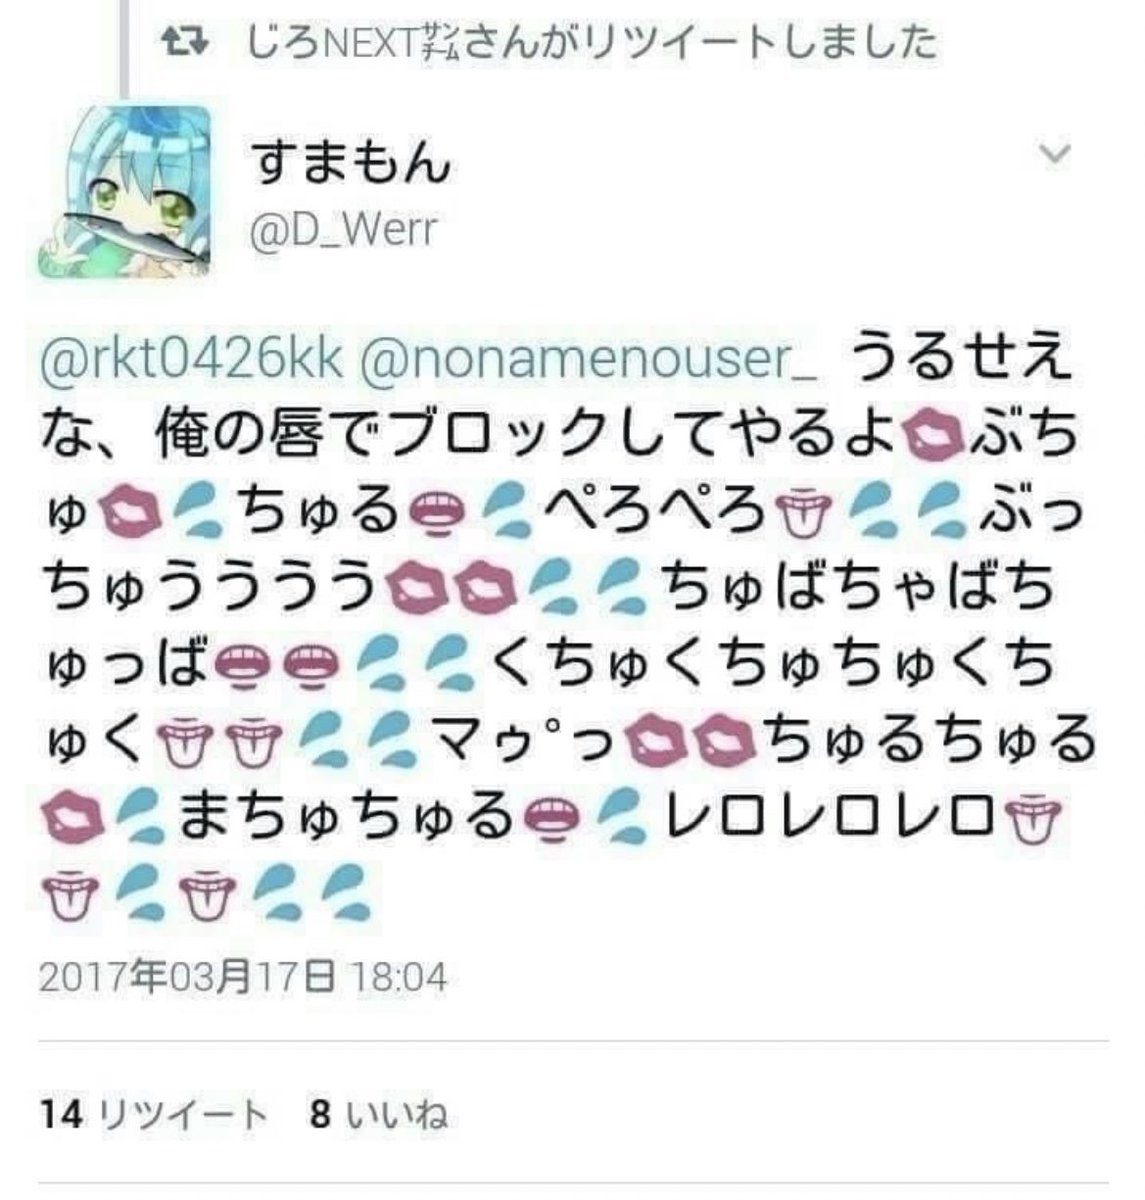
Task: Open the tweet options chevron menu
Action: 1056,154
